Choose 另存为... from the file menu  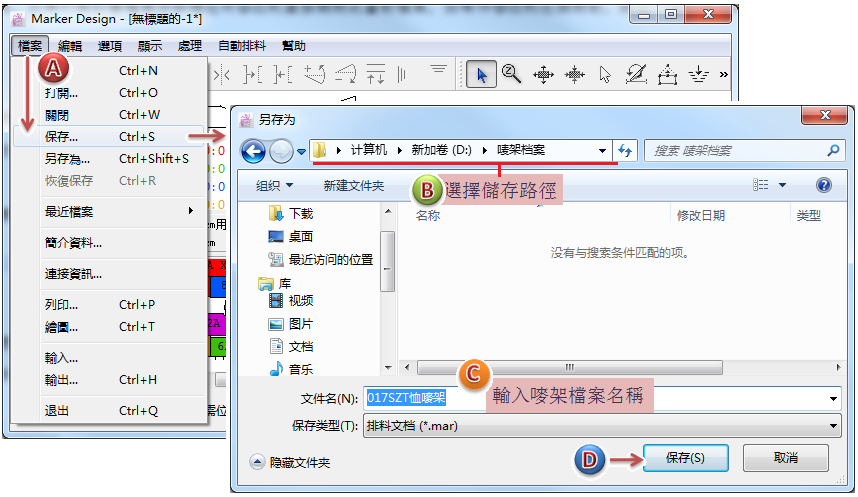point(67,159)
